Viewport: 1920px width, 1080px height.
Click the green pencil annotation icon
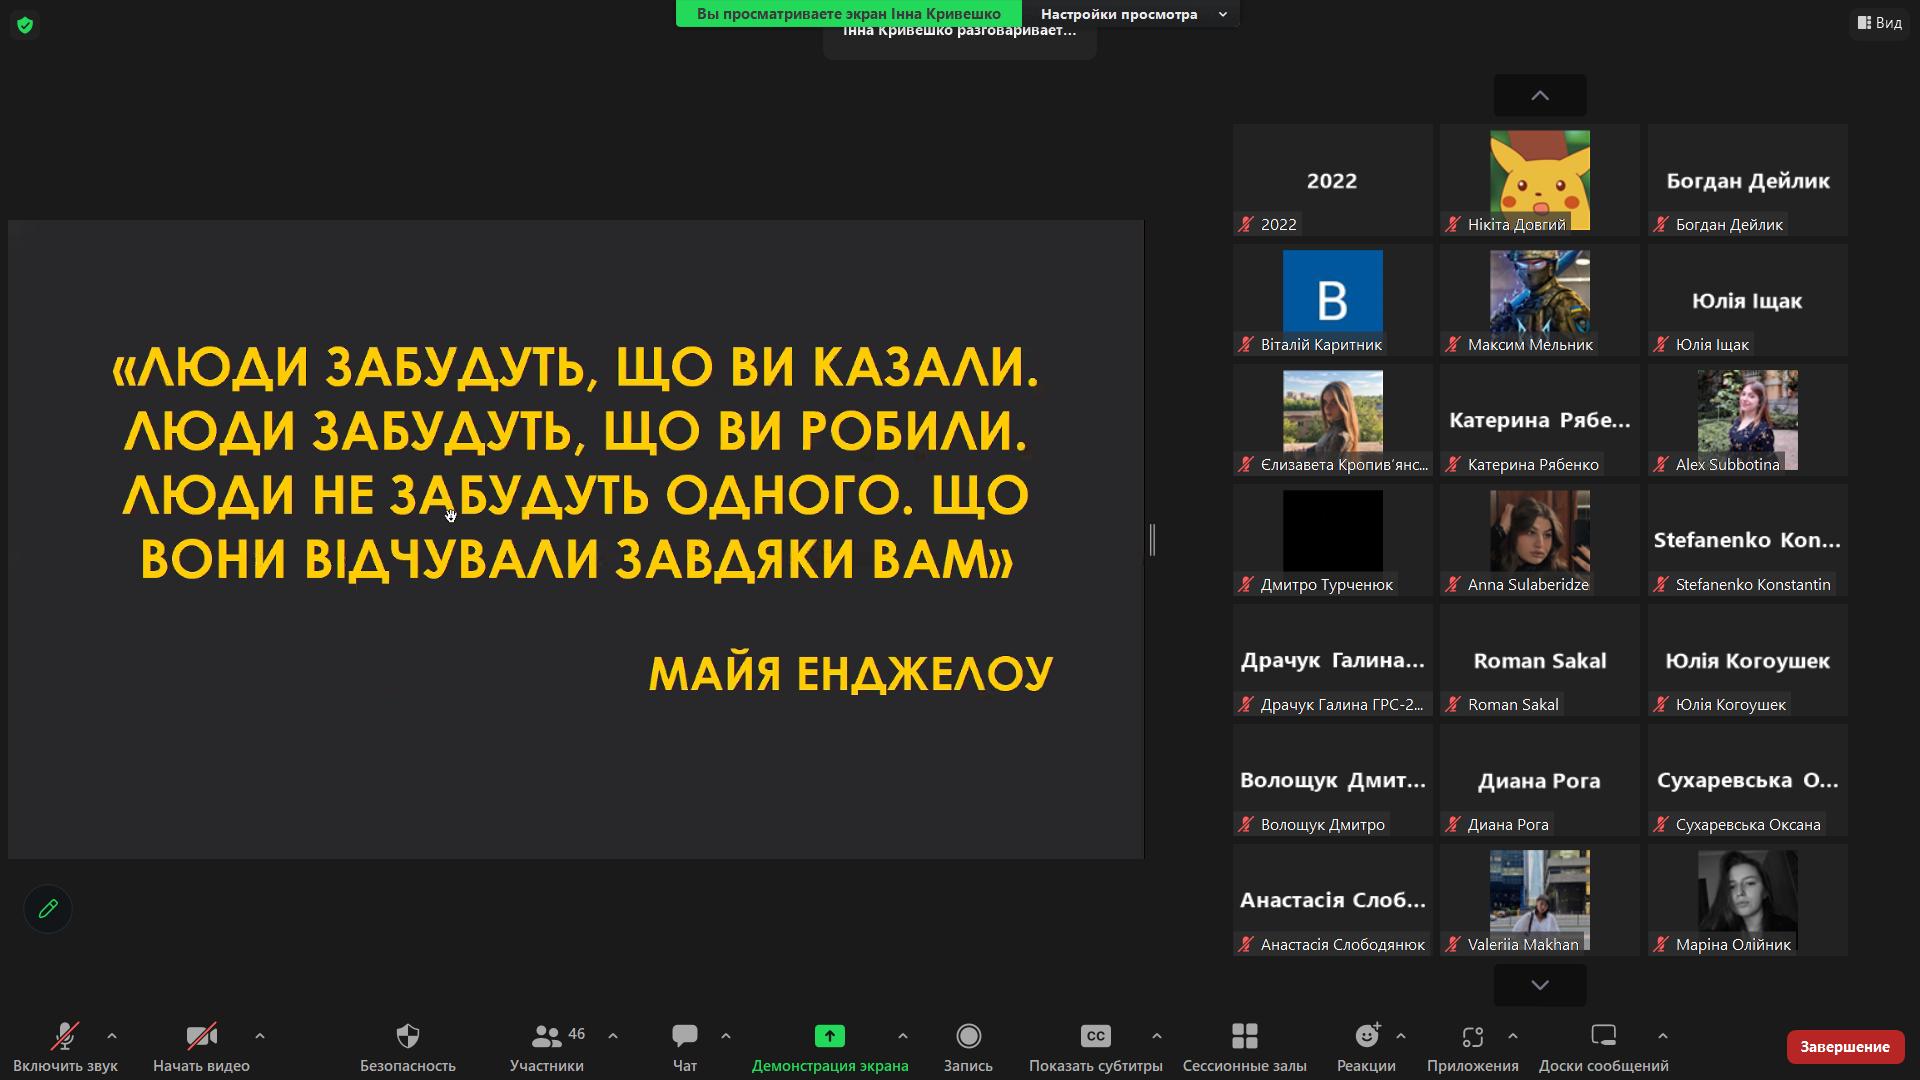(48, 909)
